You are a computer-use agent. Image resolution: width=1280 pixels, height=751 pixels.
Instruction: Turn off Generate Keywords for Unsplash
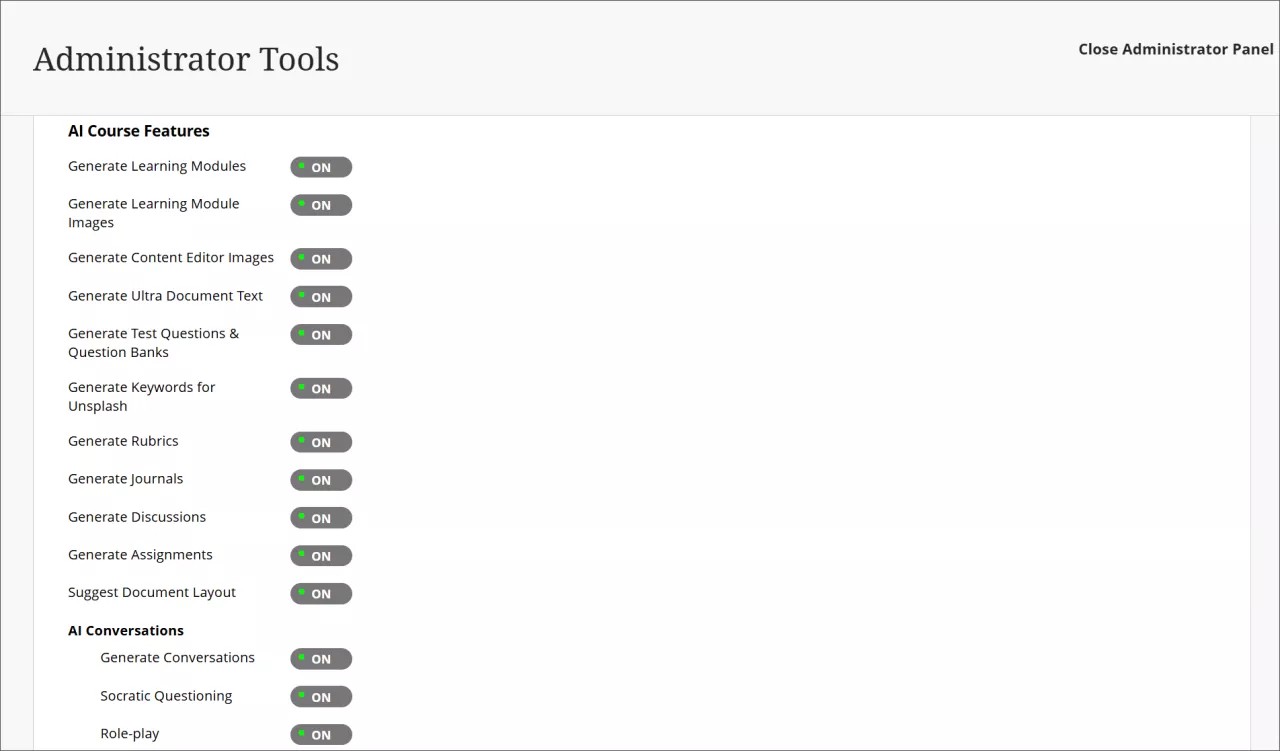point(320,388)
